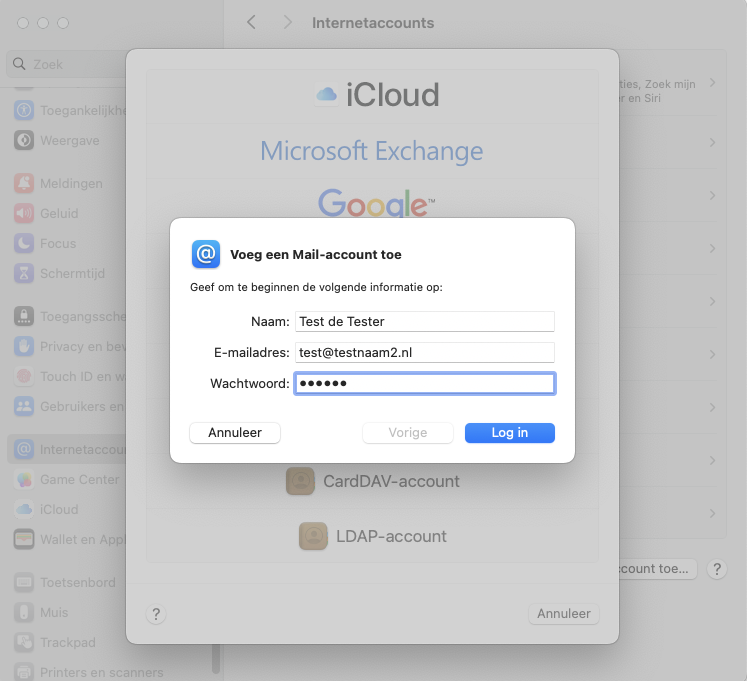This screenshot has height=681, width=747.
Task: Open help with bottom-left question mark
Action: 156,614
